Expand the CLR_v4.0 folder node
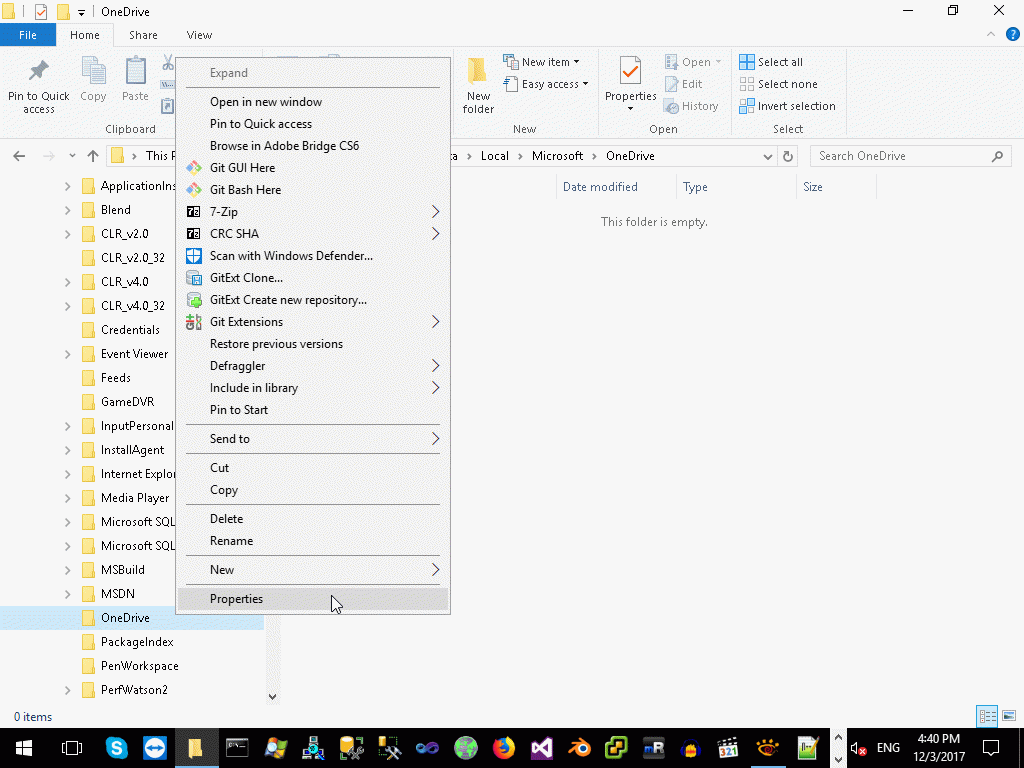Image resolution: width=1024 pixels, height=768 pixels. [68, 282]
